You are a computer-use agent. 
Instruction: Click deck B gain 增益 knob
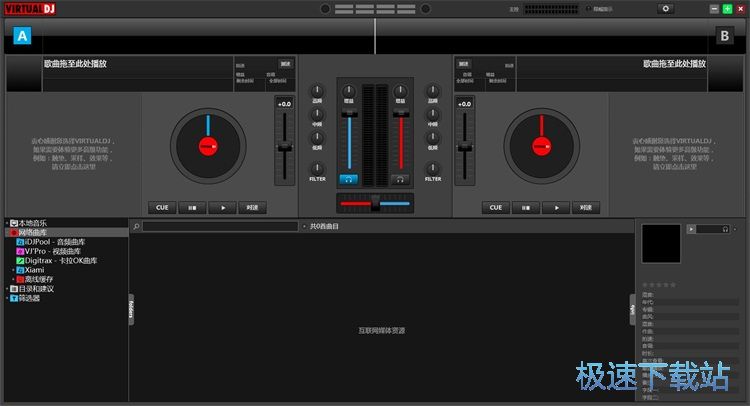[400, 91]
